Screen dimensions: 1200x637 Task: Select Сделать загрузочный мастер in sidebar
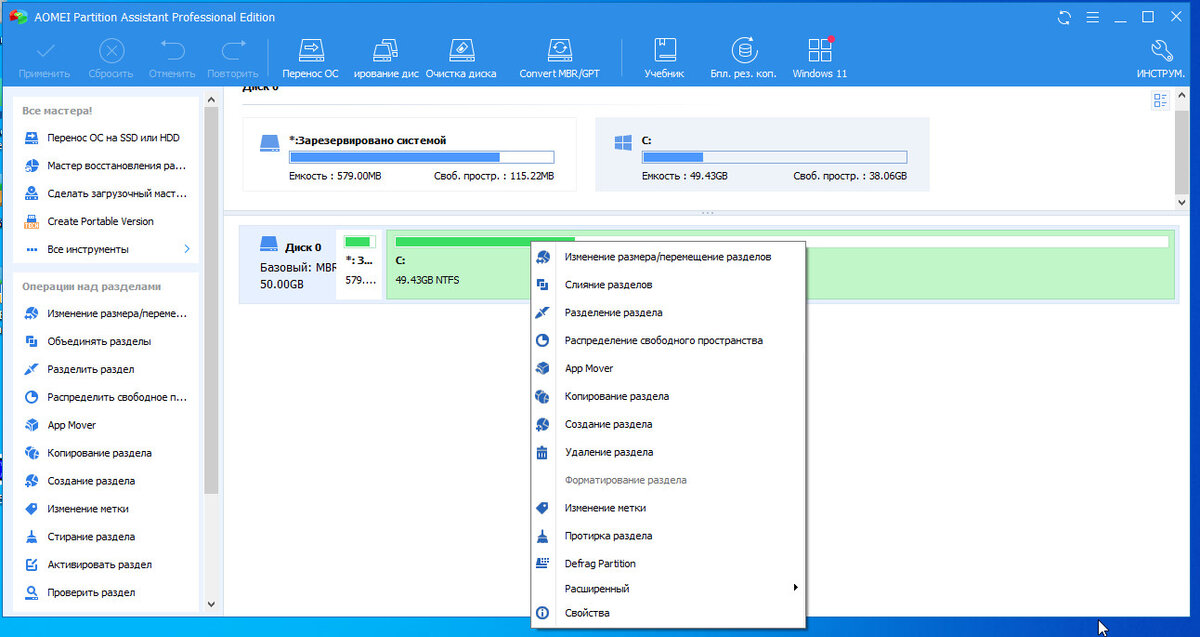[x=107, y=194]
